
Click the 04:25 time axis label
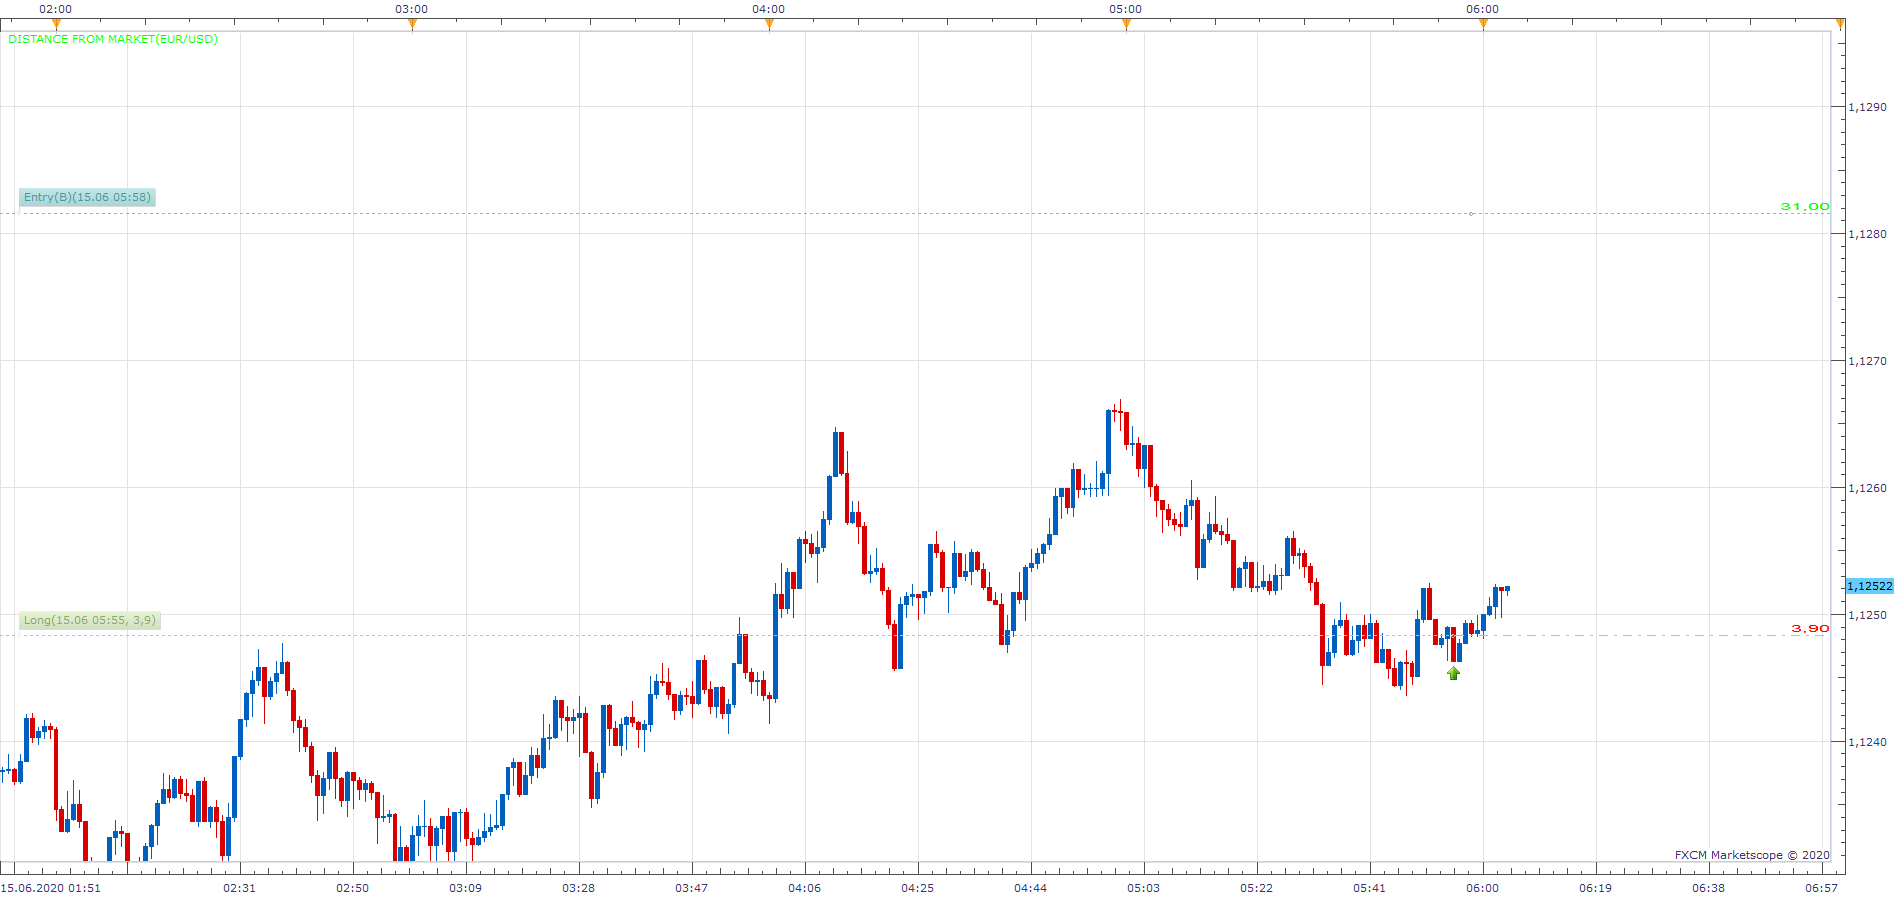click(917, 888)
